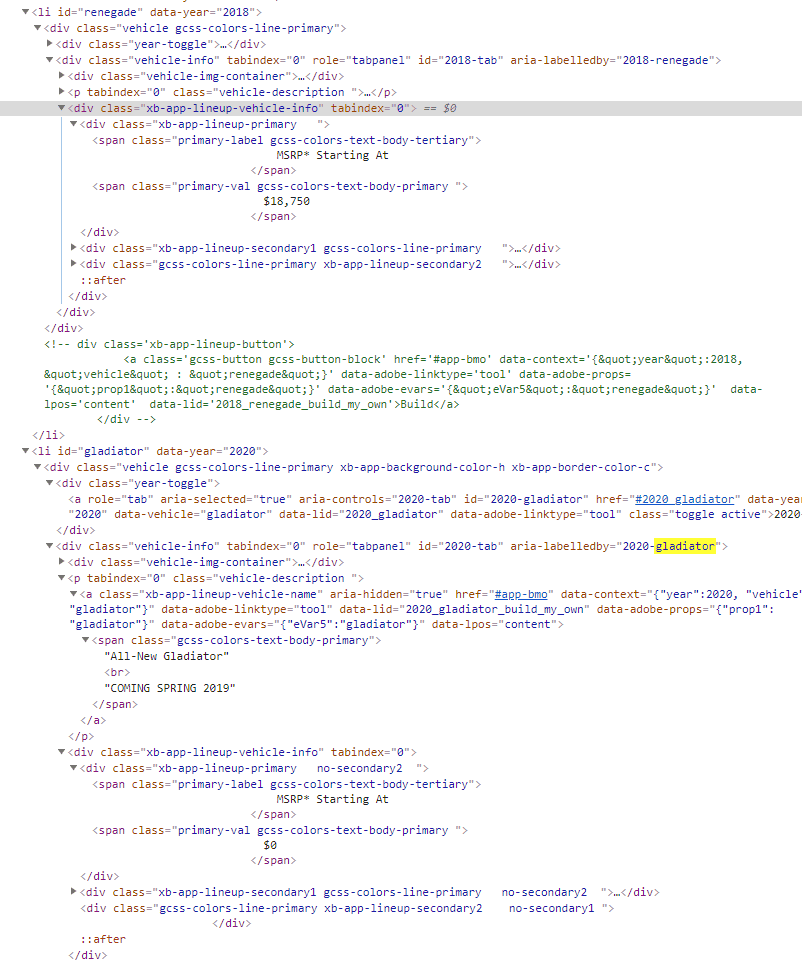Collapse the renegade "vehicle gcss-colors-line-primary" div
Screen dimensions: 802x966
[38, 28]
